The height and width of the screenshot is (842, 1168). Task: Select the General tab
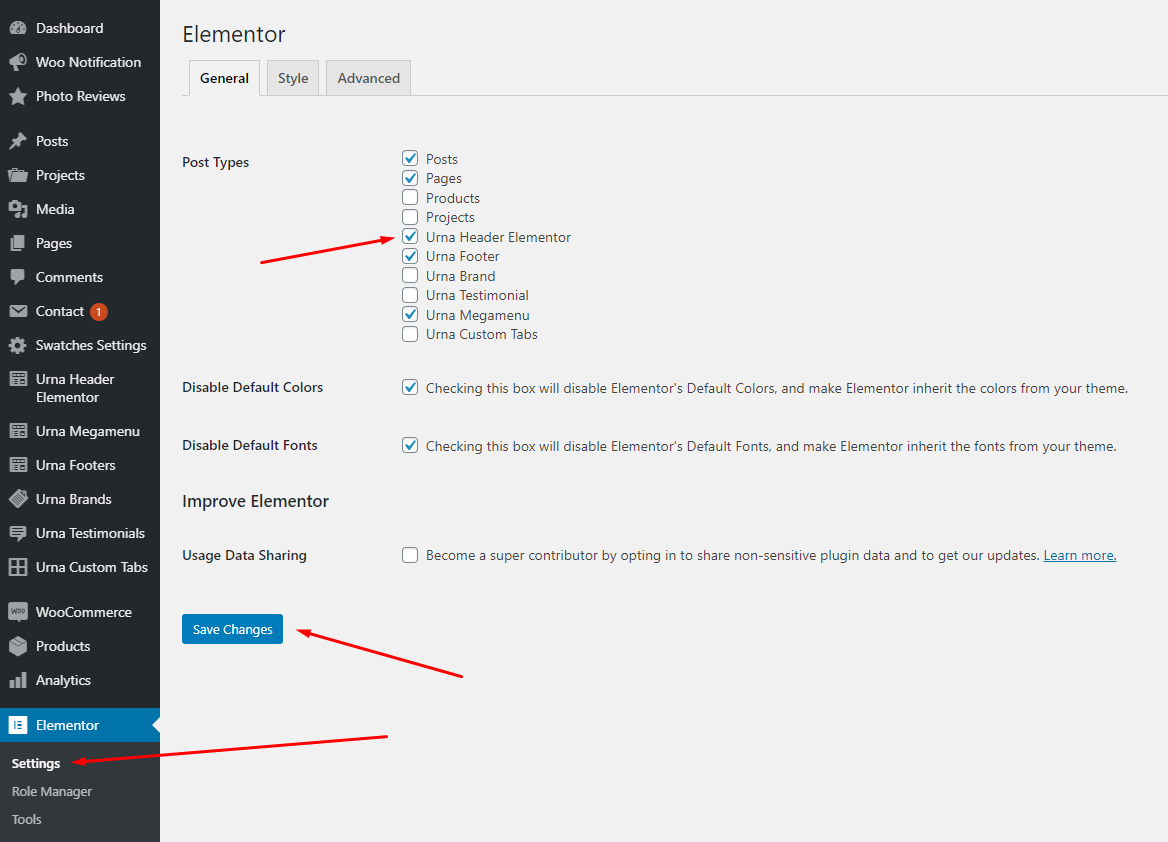point(224,78)
